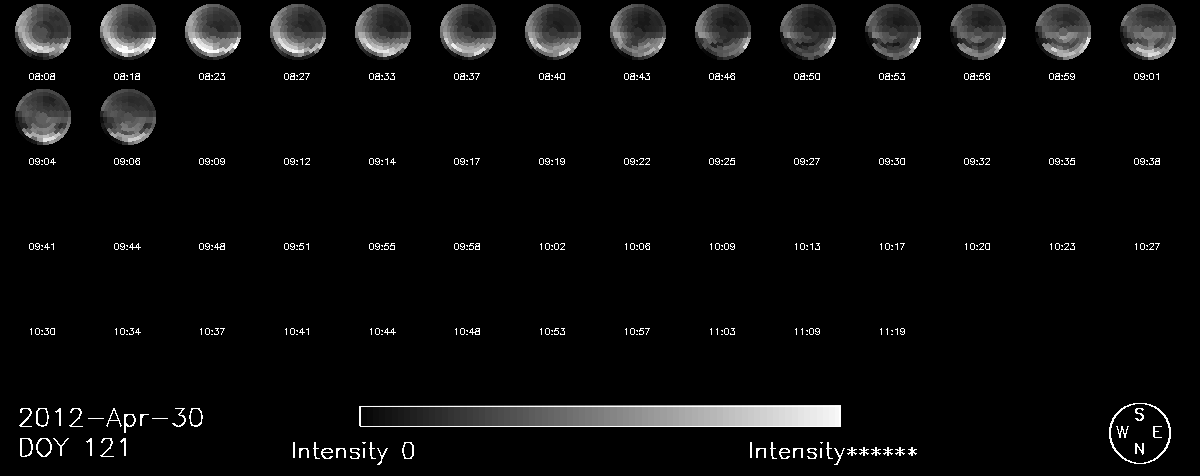
Task: Select the thumbnail above 08:46
Action: (723, 32)
